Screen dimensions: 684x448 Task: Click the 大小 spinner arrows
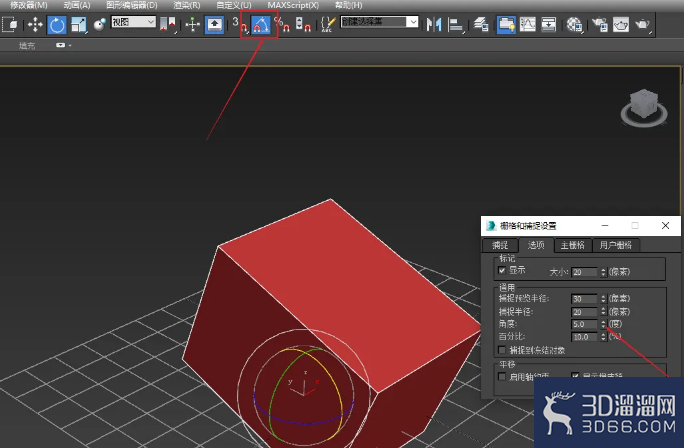(603, 272)
